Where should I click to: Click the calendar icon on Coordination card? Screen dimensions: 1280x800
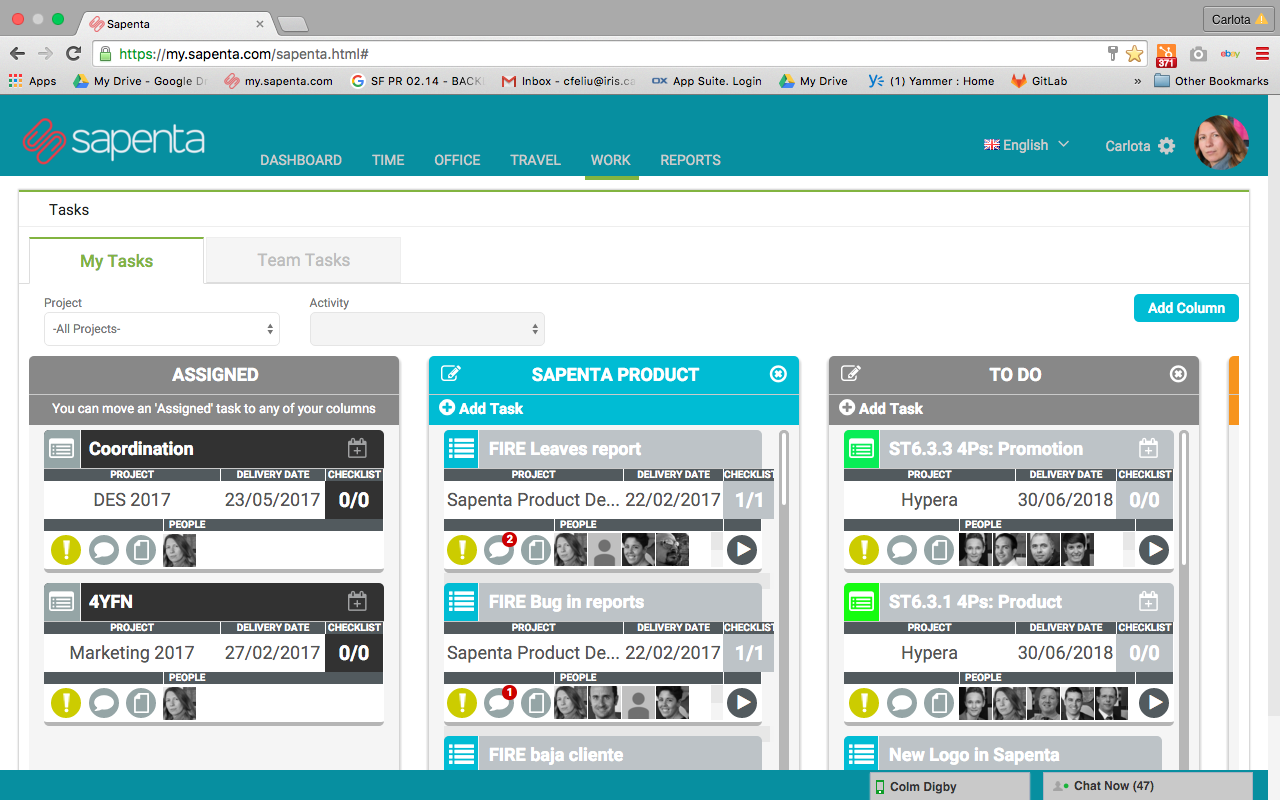[x=357, y=449]
